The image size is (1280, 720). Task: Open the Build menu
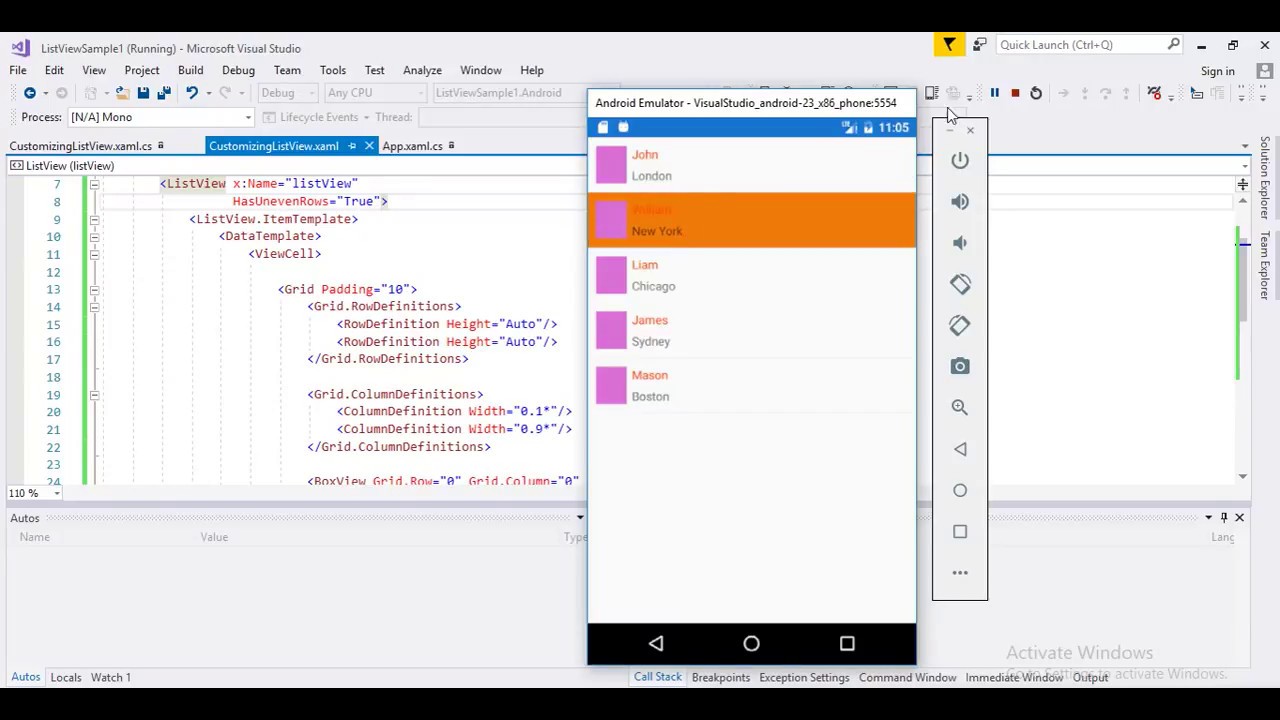pos(190,71)
